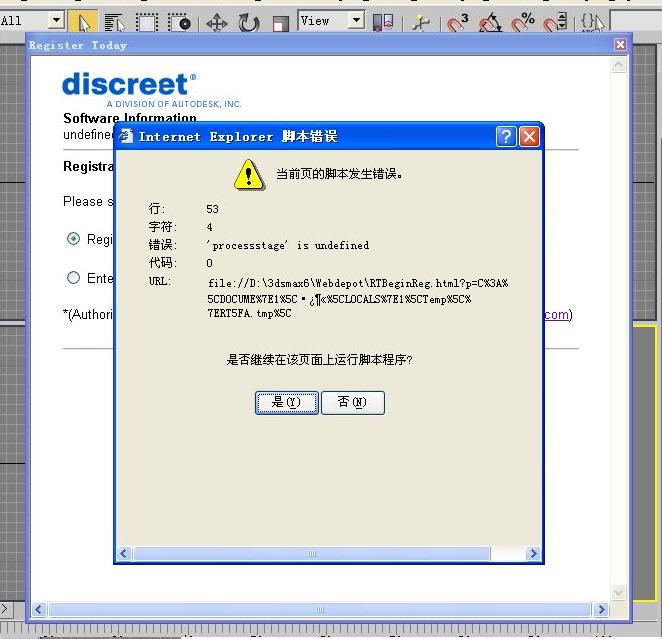Click Register Today horizontal scrollbar left arrow
This screenshot has height=639, width=662.
[x=39, y=609]
